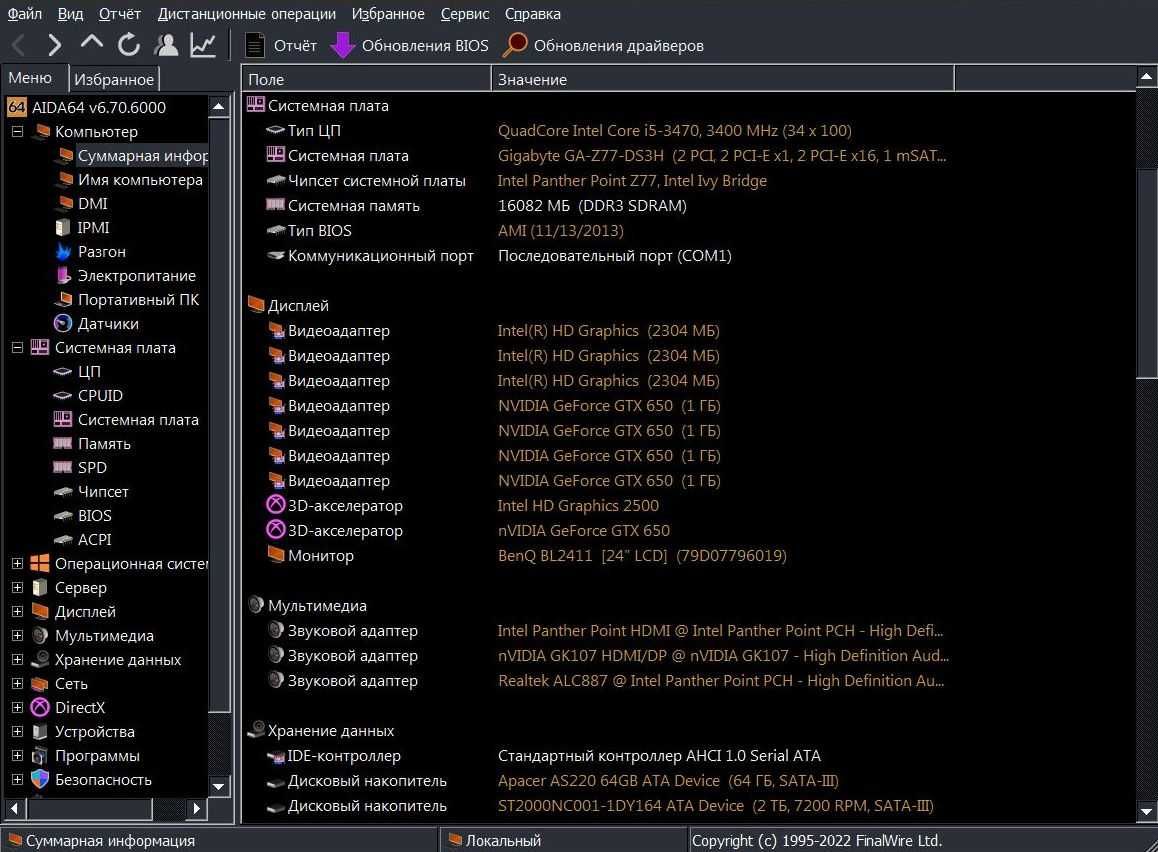Click the Отчёт toolbar button
The height and width of the screenshot is (852, 1158).
[281, 46]
